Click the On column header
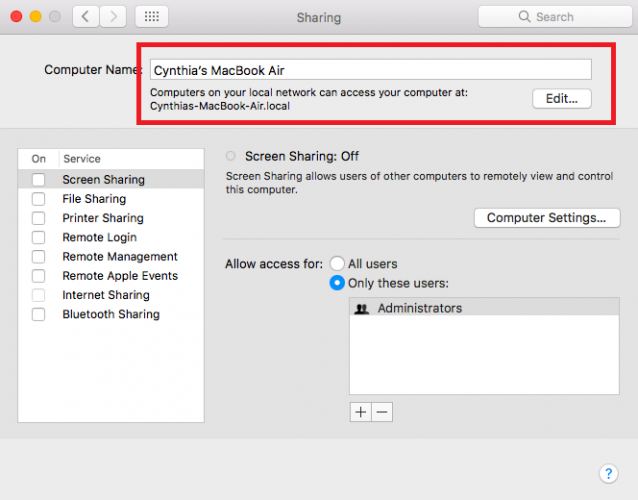The width and height of the screenshot is (638, 500). coord(39,159)
